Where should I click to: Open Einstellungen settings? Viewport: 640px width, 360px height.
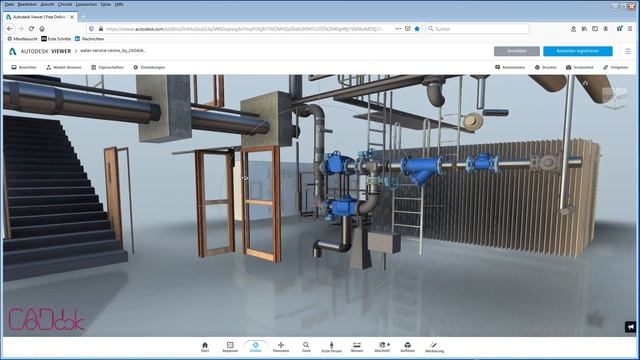click(x=149, y=67)
